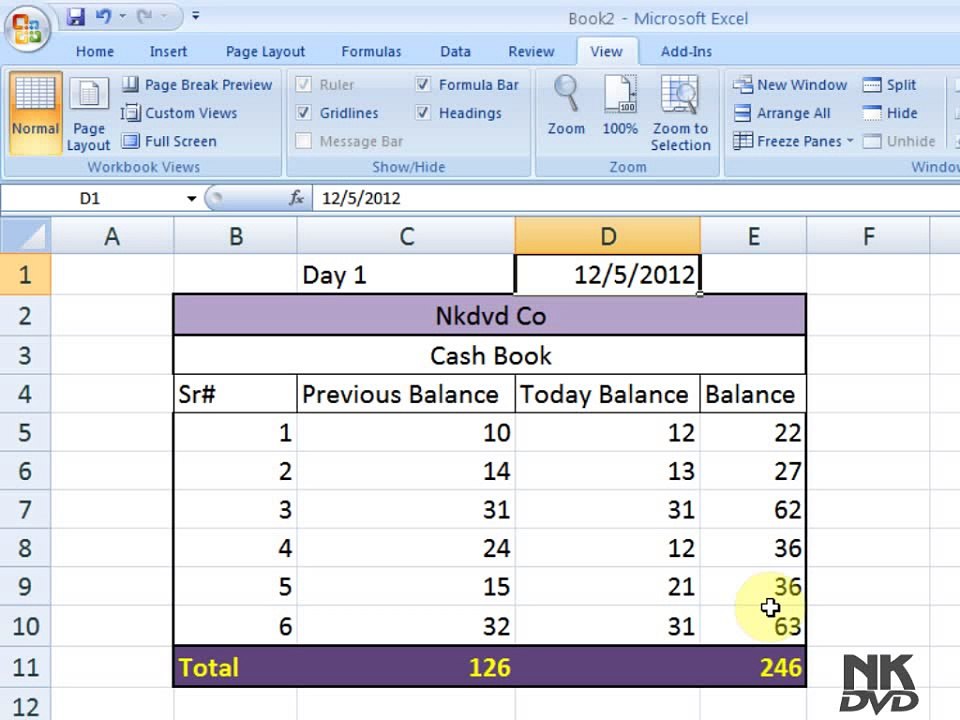This screenshot has height=720, width=960.
Task: Select column C header
Action: click(x=407, y=236)
